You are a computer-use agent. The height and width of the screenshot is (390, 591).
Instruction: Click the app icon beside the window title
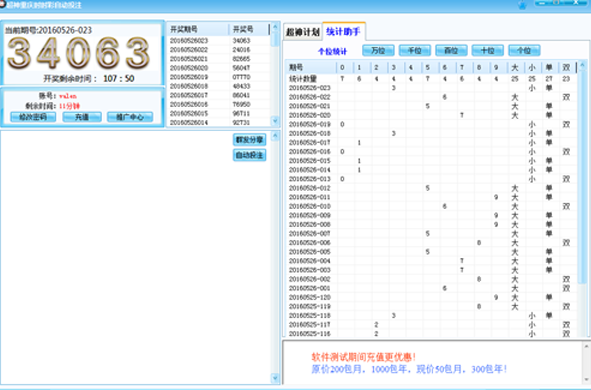[x=3, y=5]
